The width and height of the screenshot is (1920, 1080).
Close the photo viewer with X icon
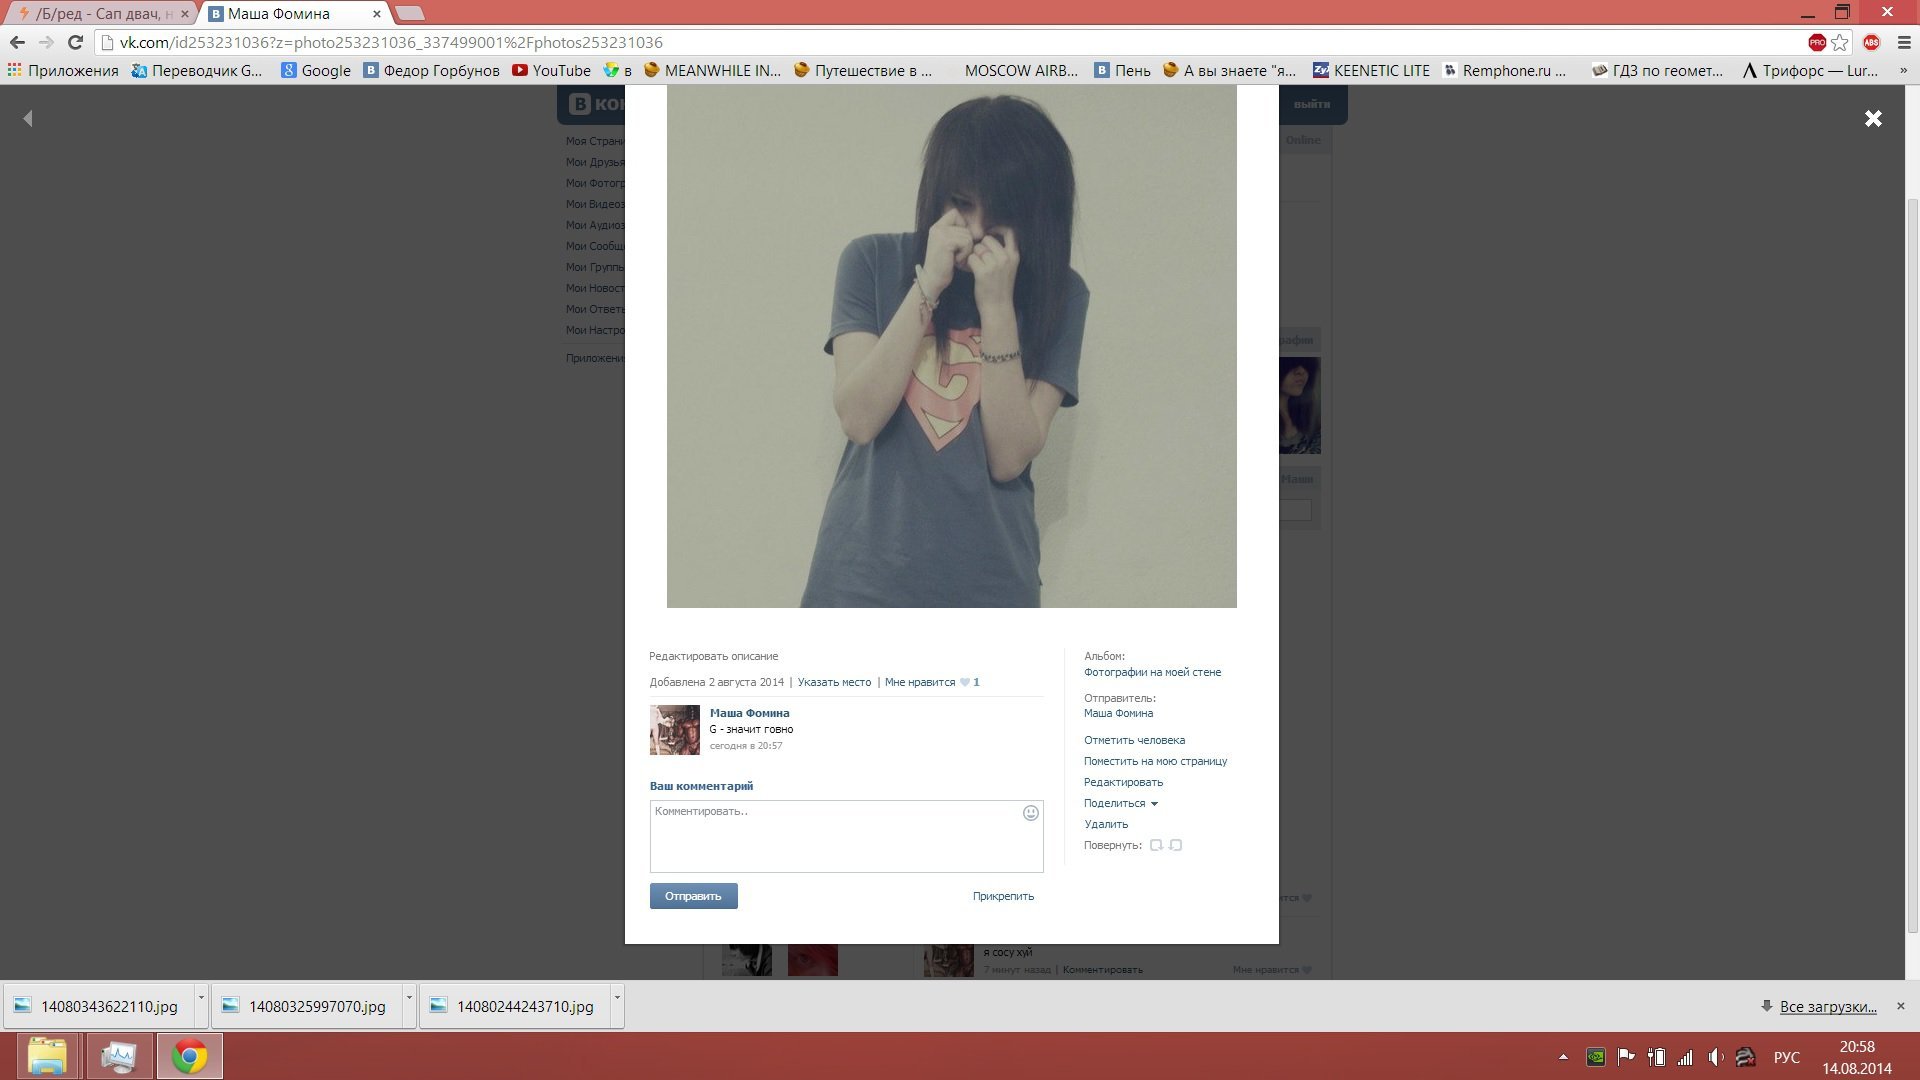point(1873,119)
